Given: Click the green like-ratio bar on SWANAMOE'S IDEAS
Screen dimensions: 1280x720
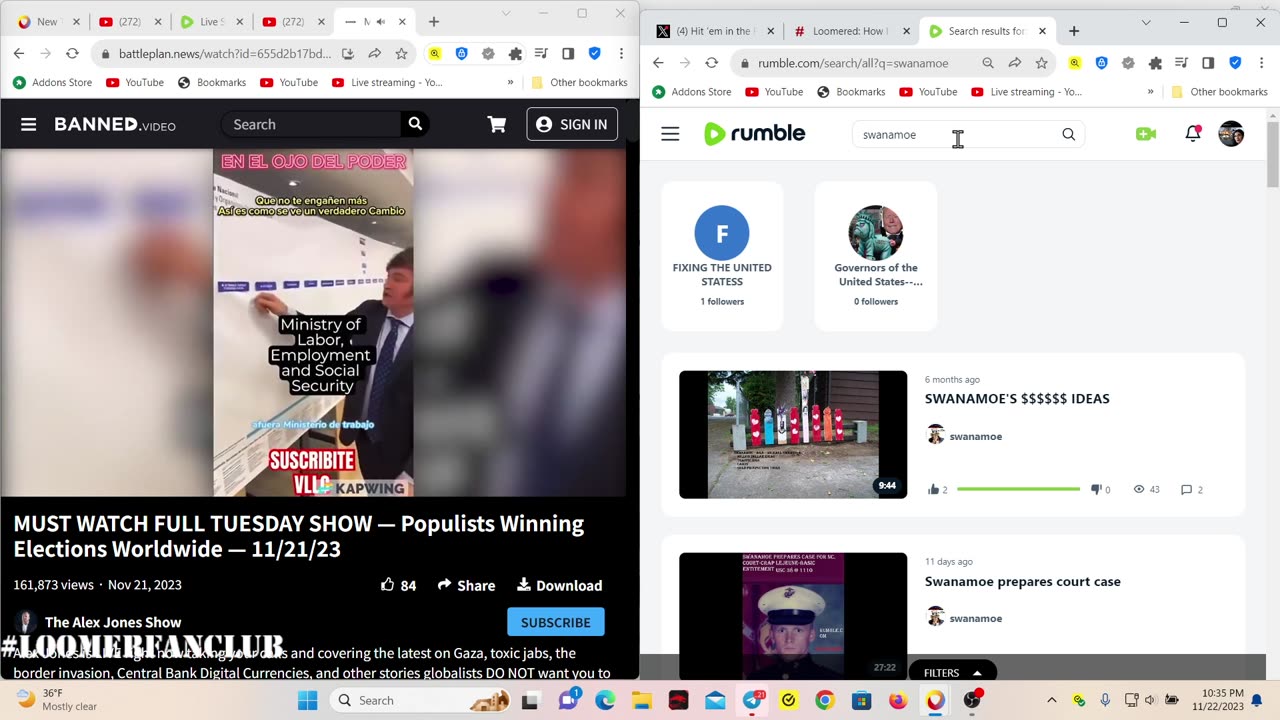Looking at the screenshot, I should (x=1018, y=489).
